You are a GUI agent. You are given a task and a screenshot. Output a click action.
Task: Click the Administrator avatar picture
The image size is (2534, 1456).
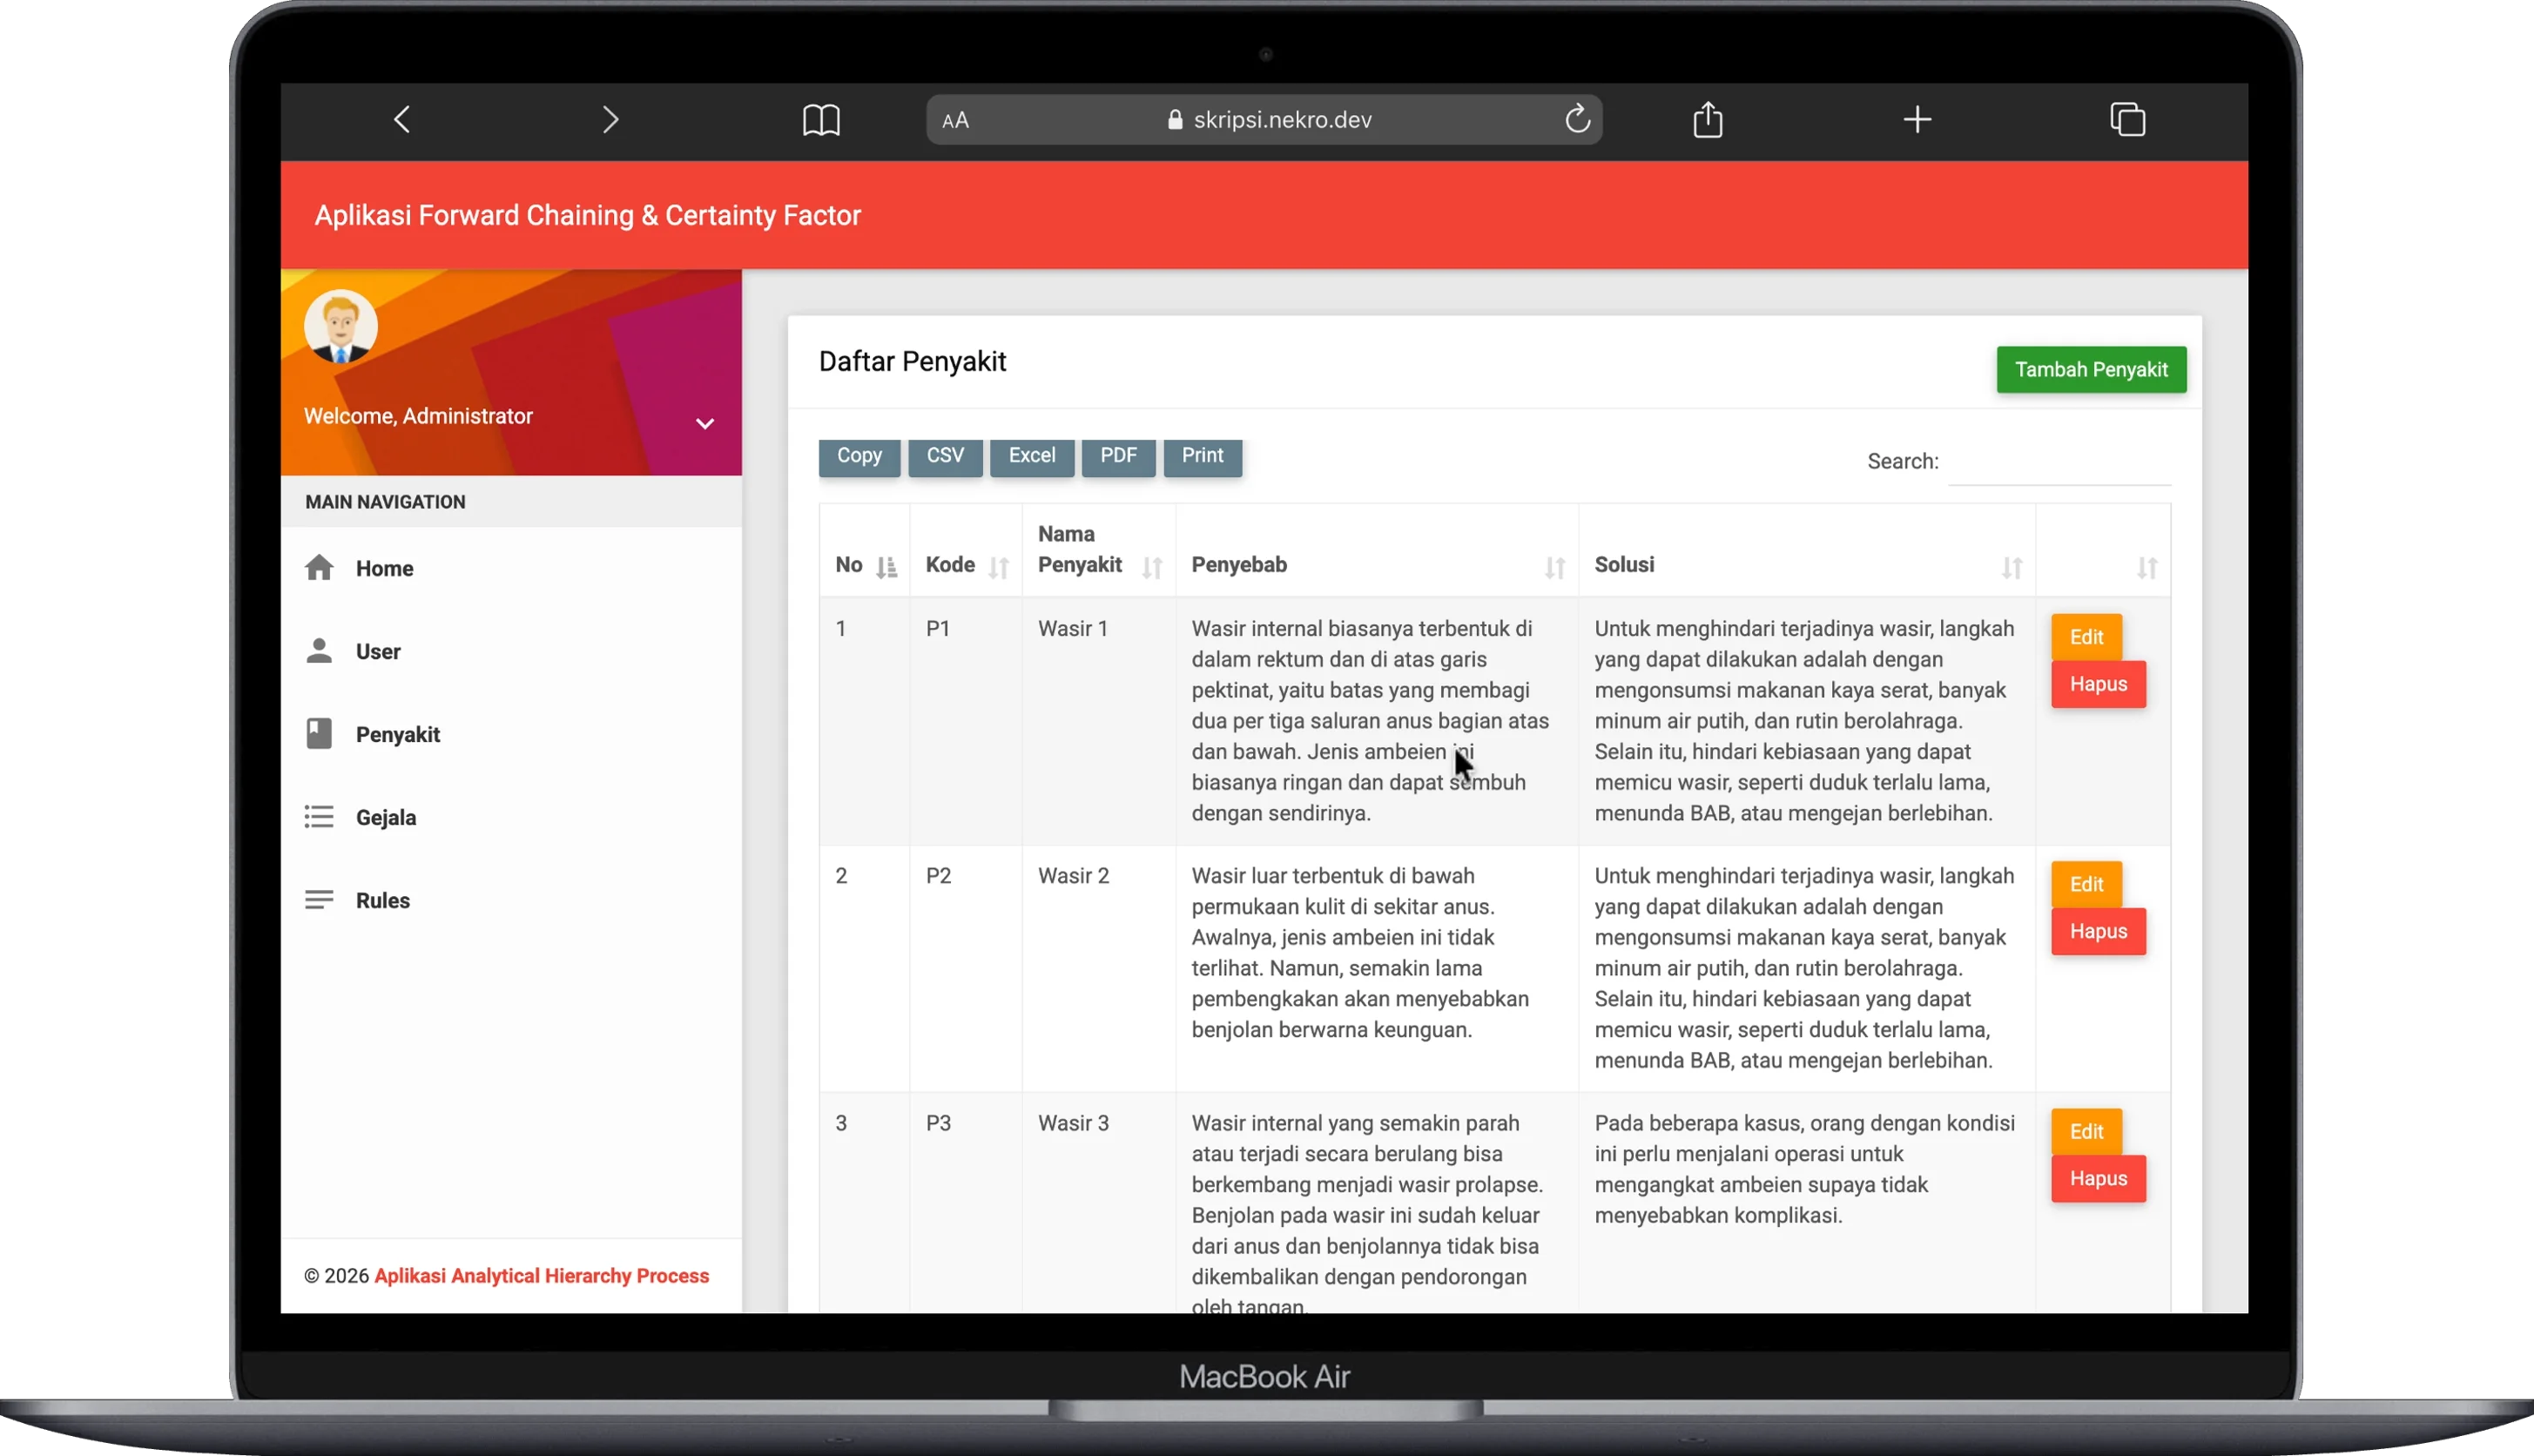coord(341,326)
